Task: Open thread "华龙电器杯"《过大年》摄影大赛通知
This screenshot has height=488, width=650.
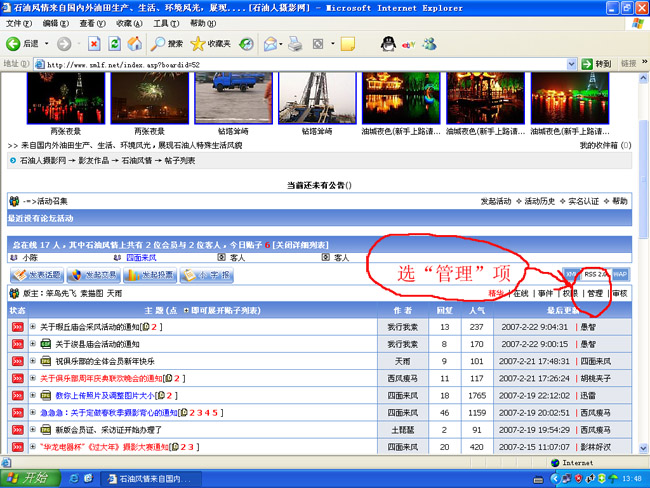Action: [104, 447]
